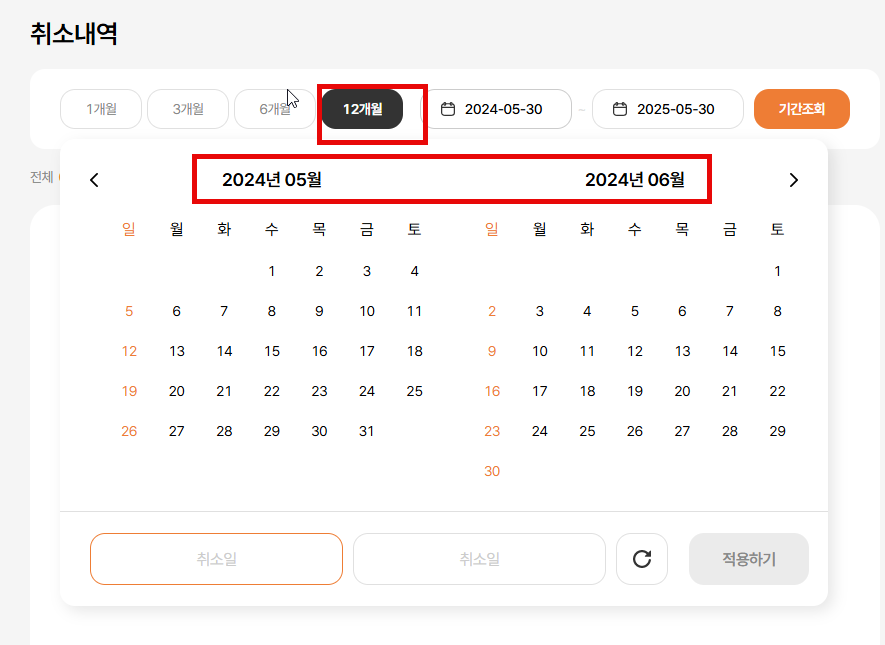Click the 2024년 05월 month heading
Image resolution: width=885 pixels, height=645 pixels.
[272, 180]
